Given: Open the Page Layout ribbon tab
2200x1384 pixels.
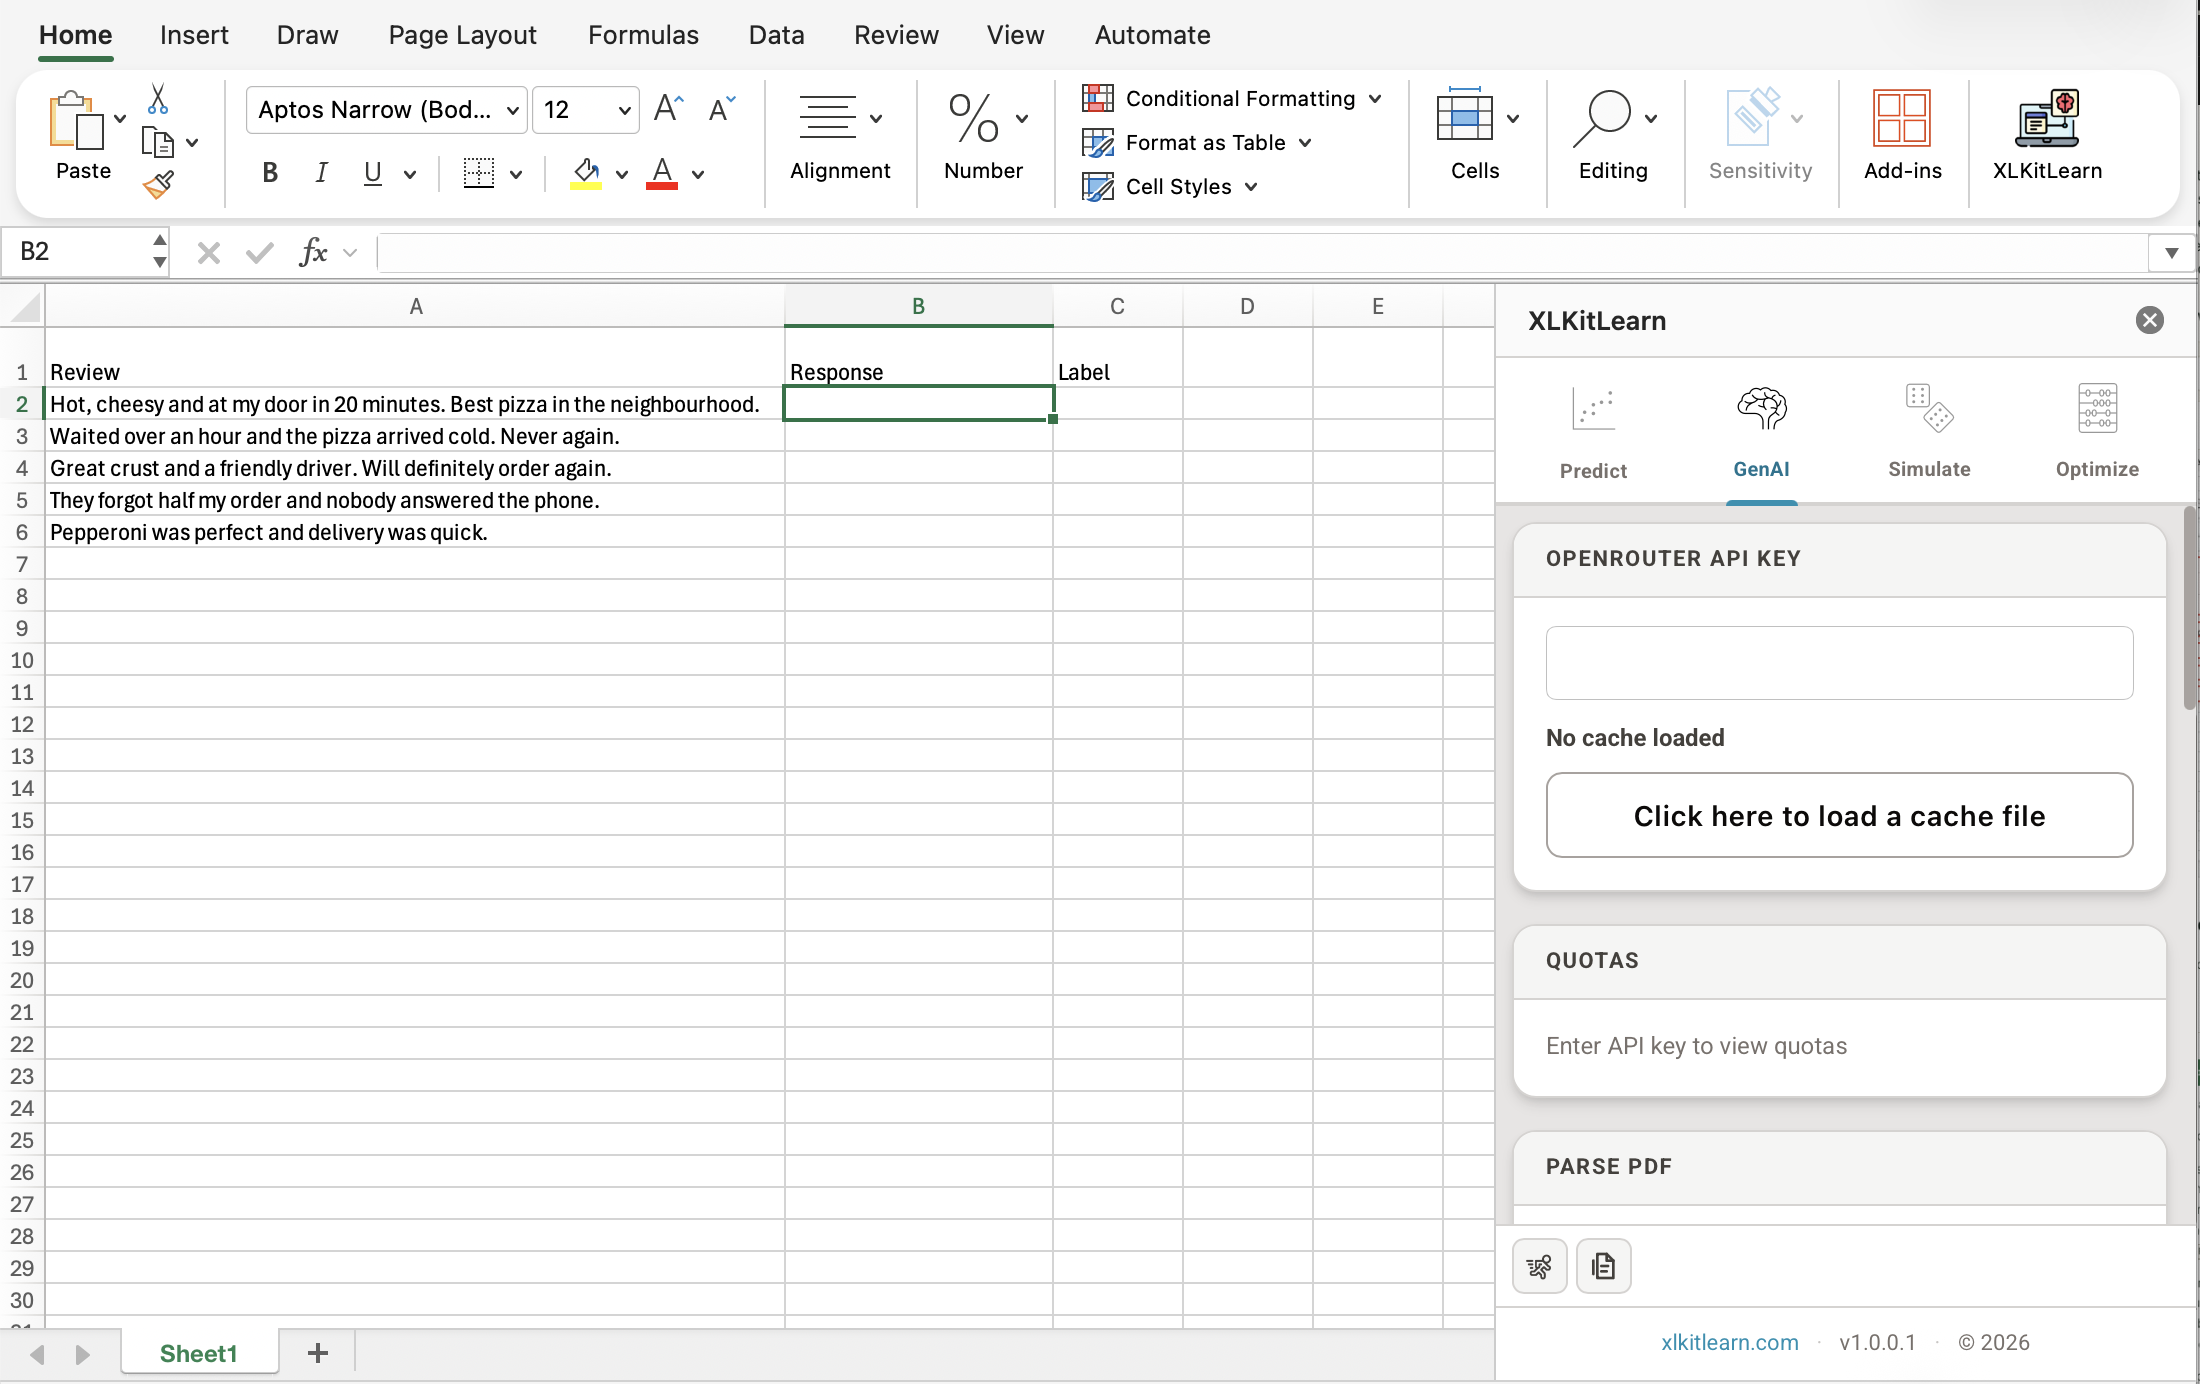Looking at the screenshot, I should (462, 35).
